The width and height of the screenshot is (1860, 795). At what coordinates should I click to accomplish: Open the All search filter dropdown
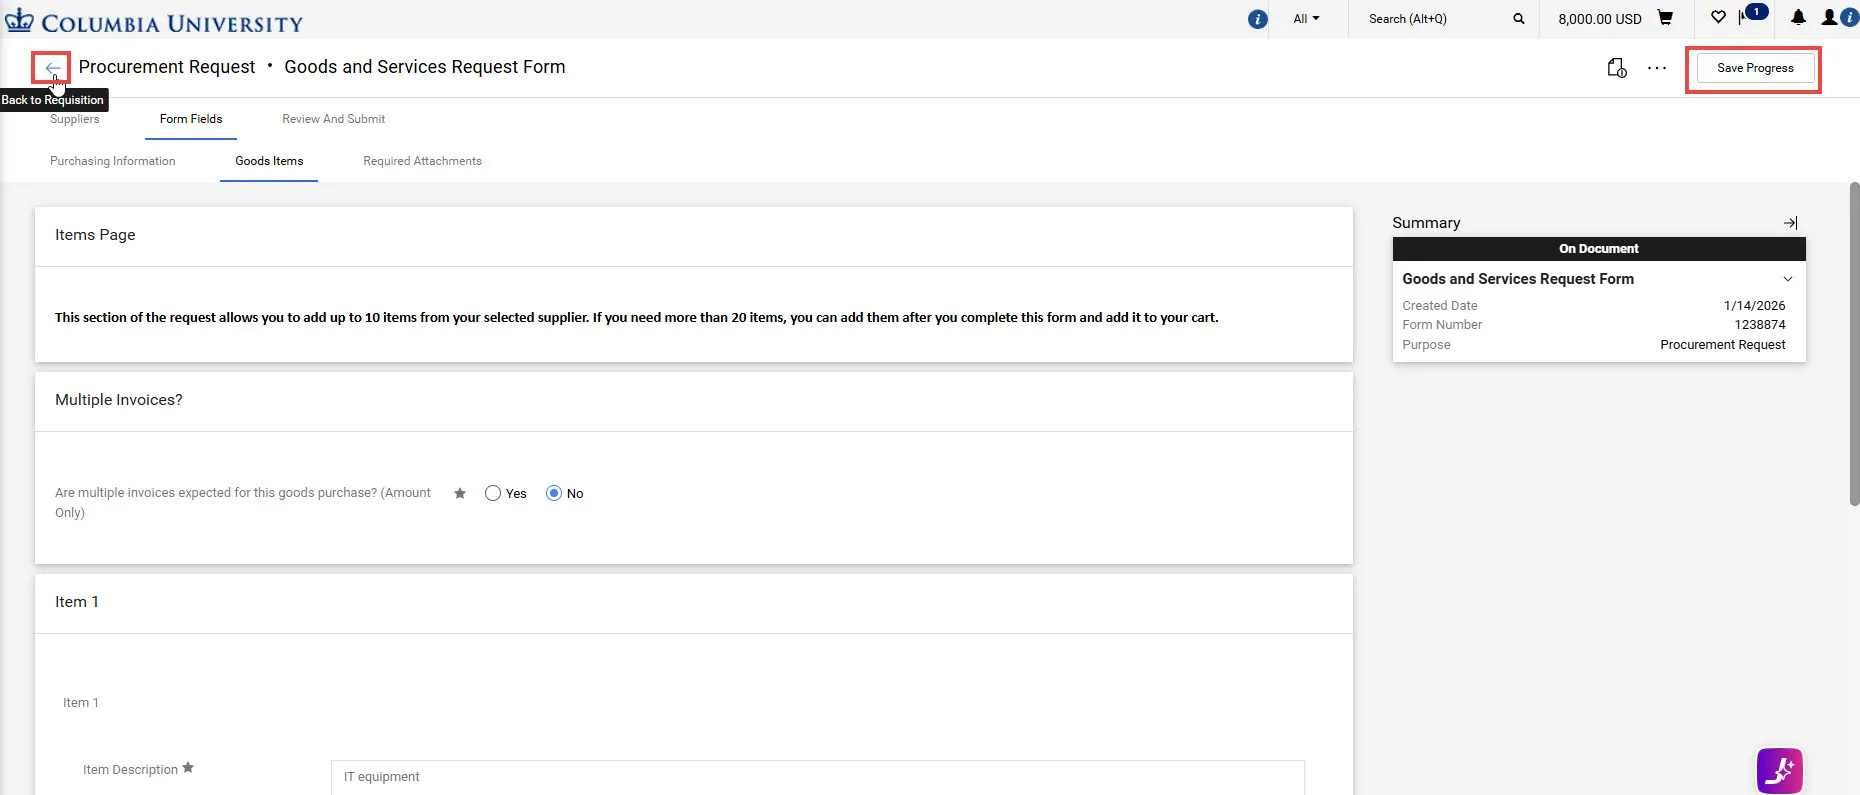(x=1306, y=19)
